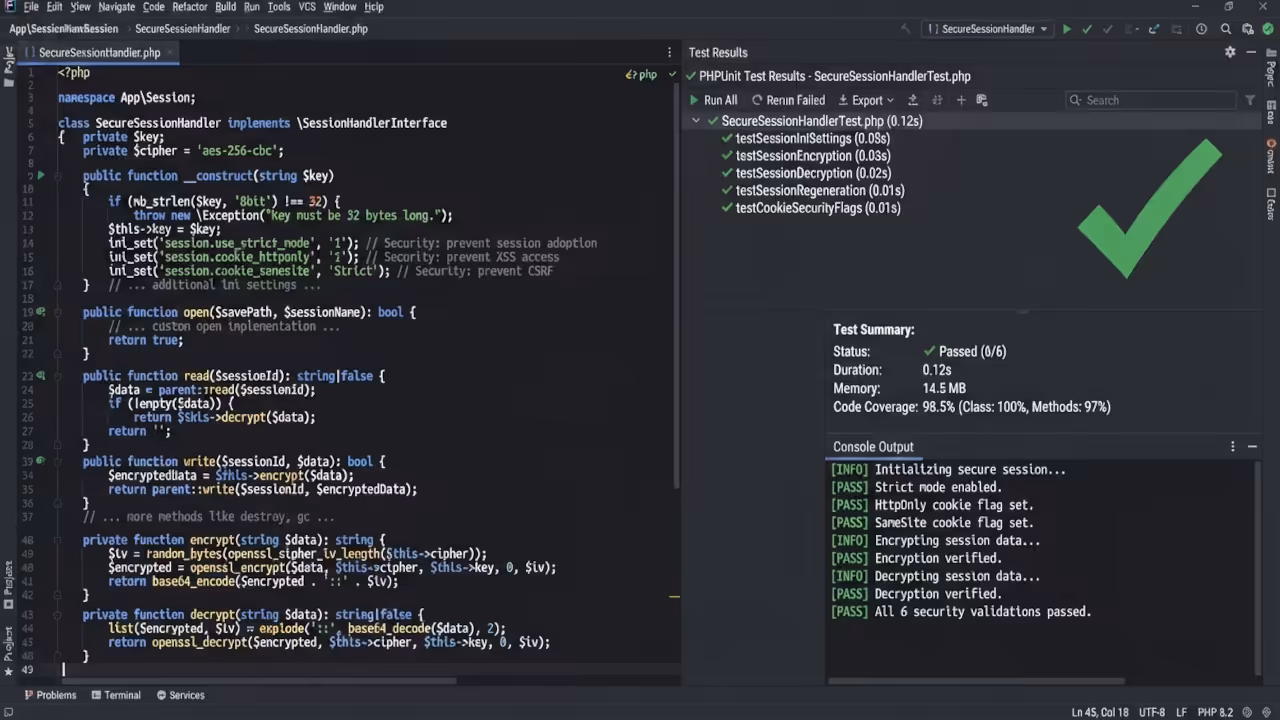Click the filter funnel icon beside Search
This screenshot has height=720, width=1280.
point(1250,100)
